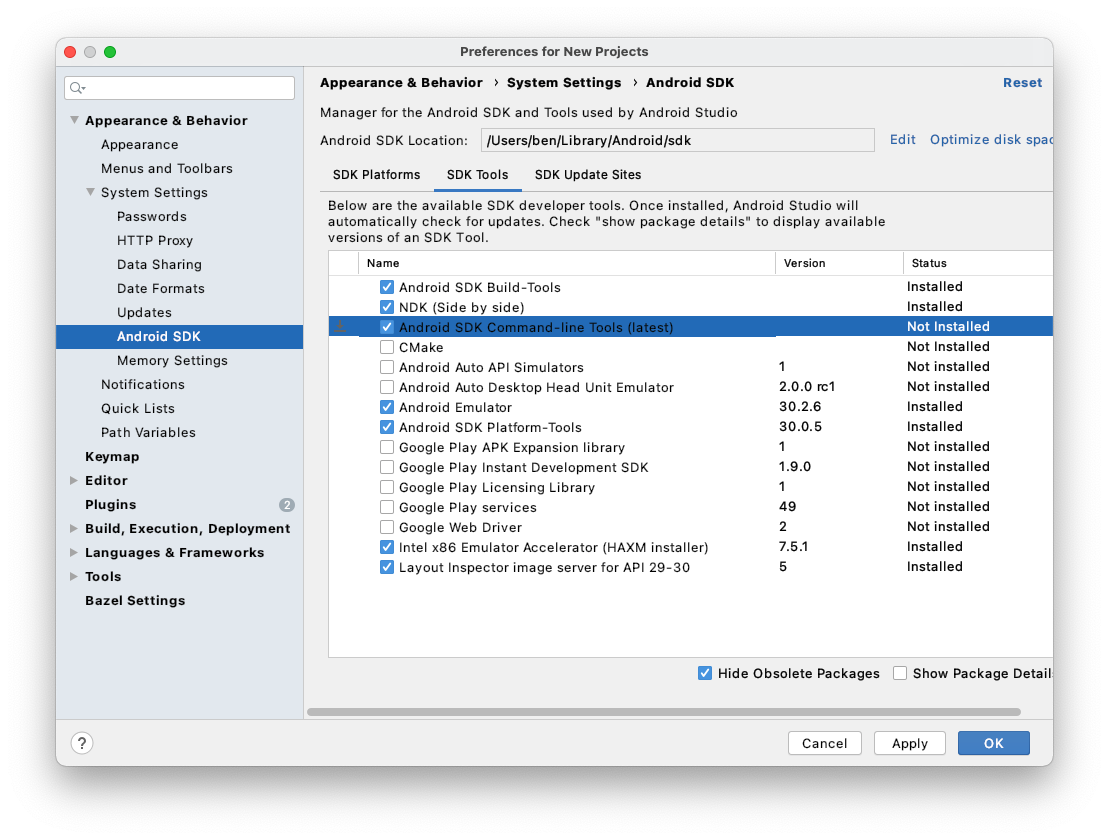Select Notifications in the sidebar
Image resolution: width=1109 pixels, height=840 pixels.
[x=143, y=385]
